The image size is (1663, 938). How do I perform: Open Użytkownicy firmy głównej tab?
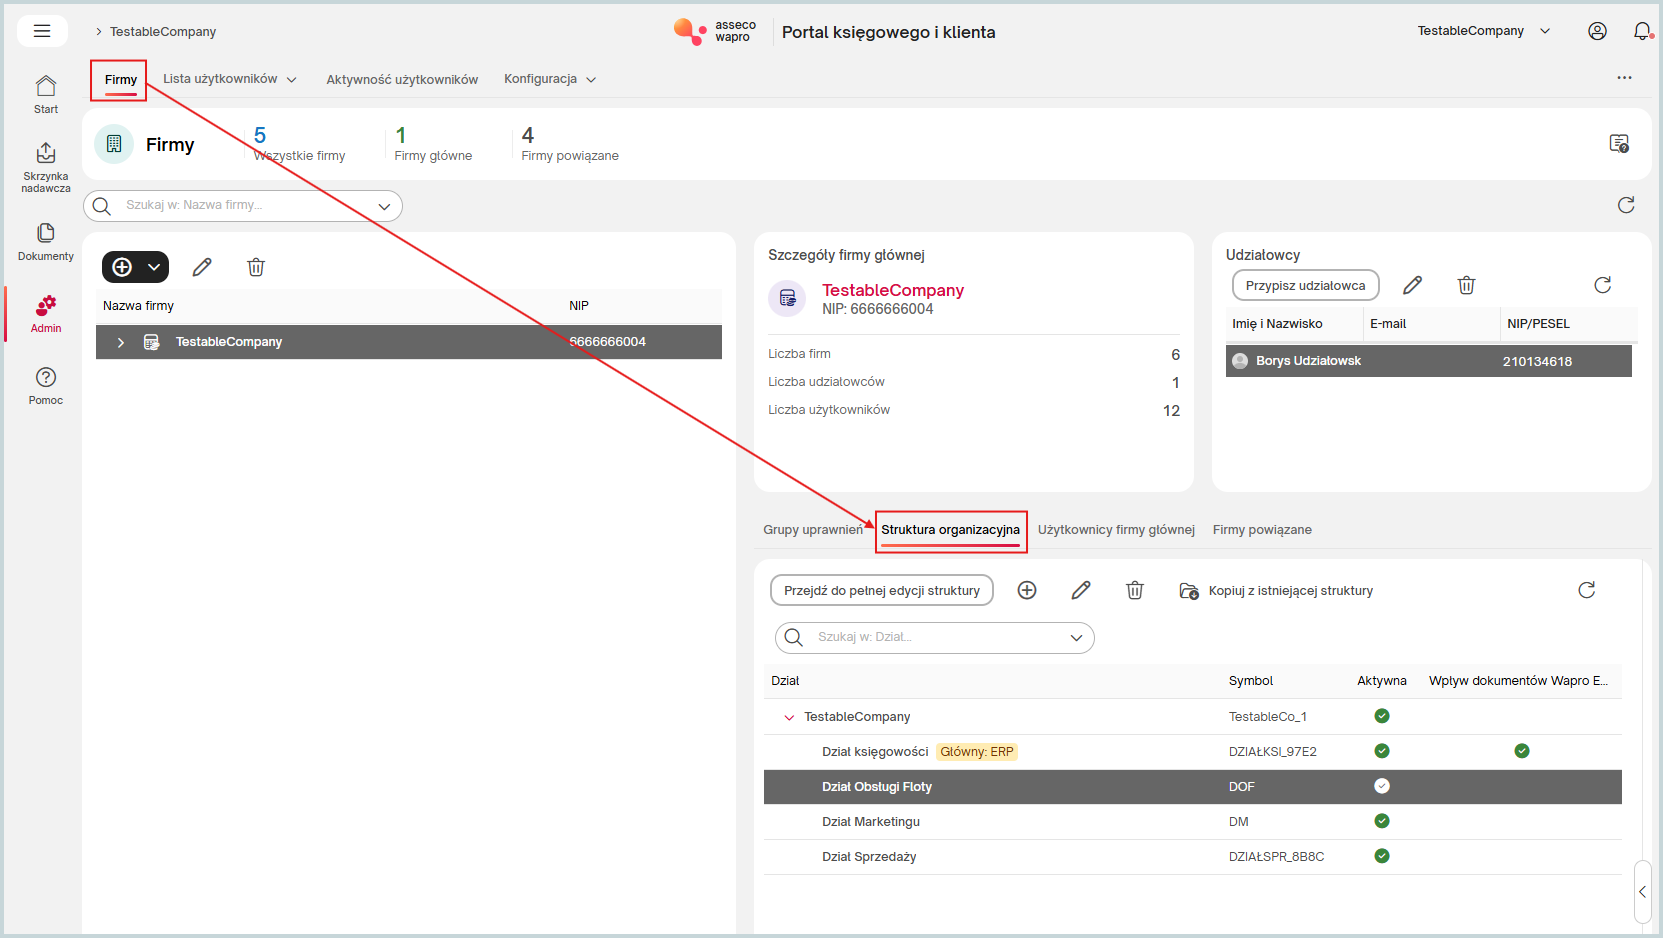tap(1116, 530)
